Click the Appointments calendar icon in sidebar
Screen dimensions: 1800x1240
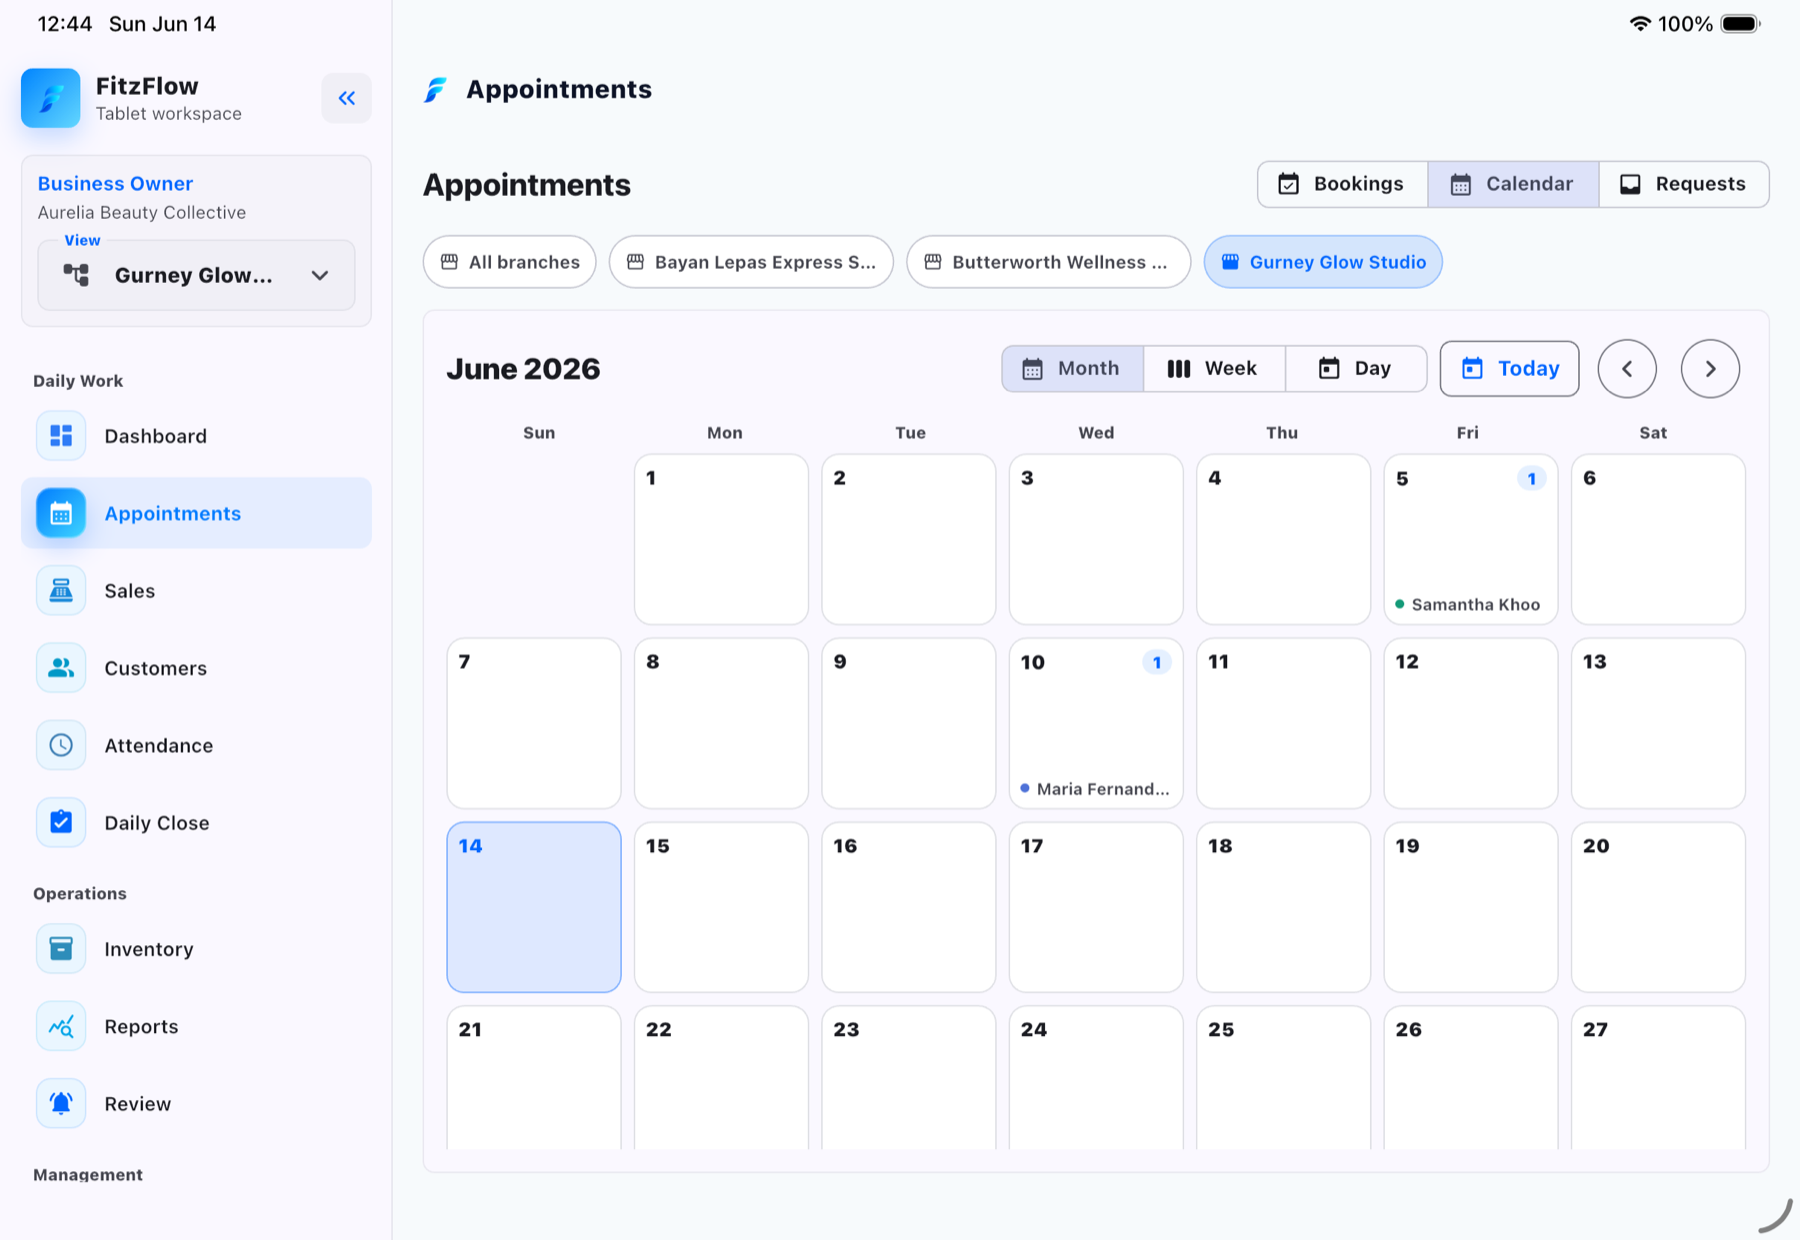pos(61,513)
